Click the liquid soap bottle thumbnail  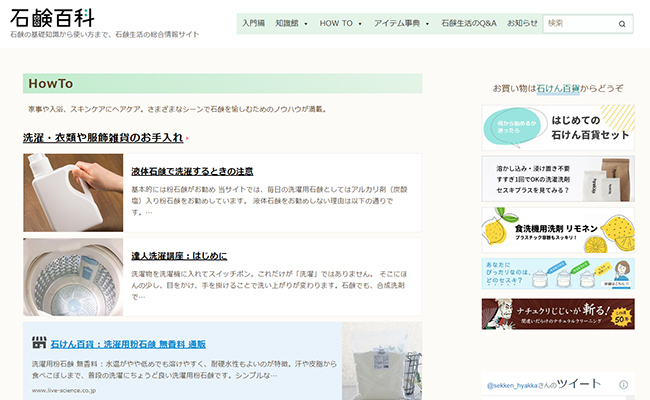click(73, 193)
